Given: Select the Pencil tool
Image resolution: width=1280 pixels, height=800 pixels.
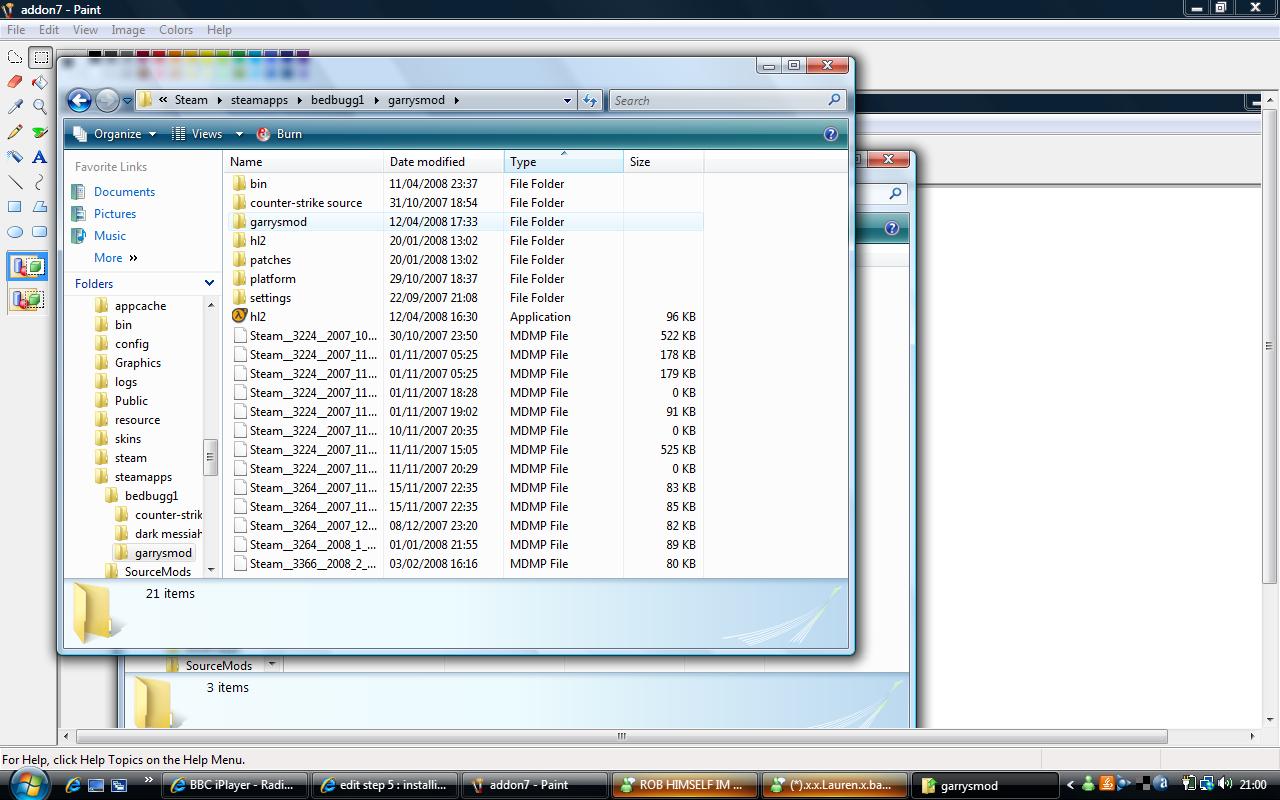Looking at the screenshot, I should point(15,132).
